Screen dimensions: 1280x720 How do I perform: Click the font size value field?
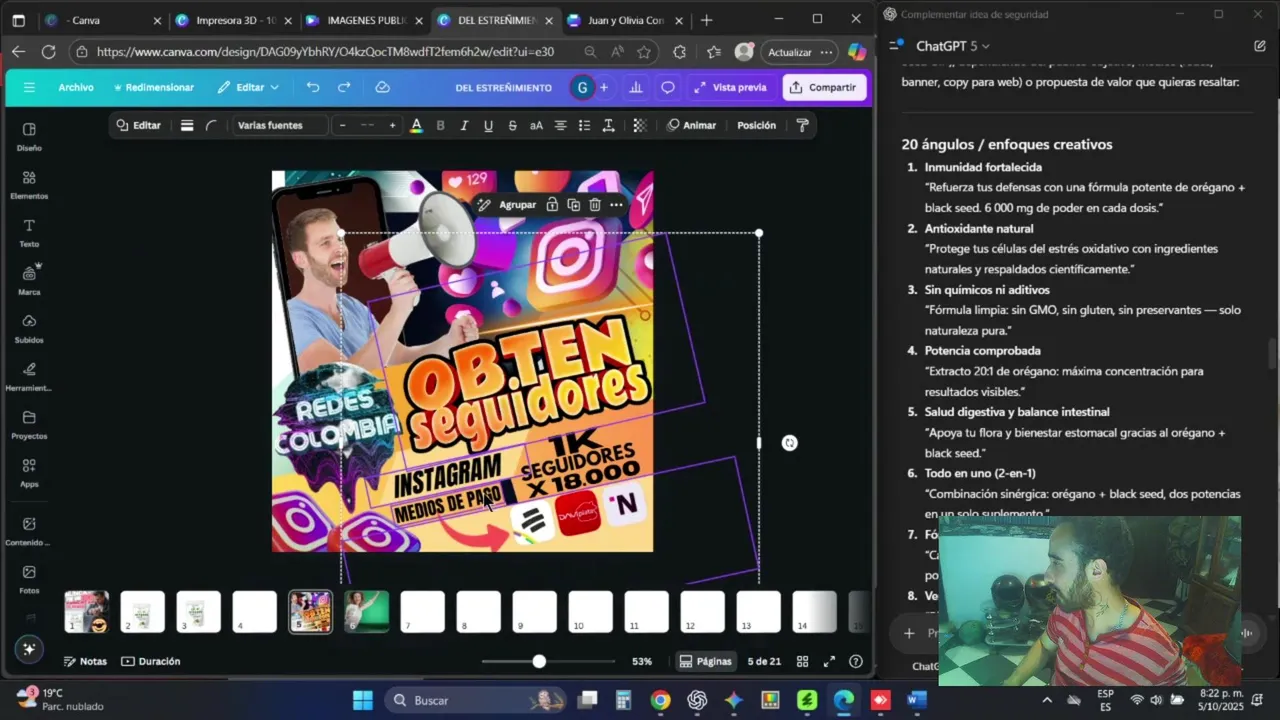pos(367,126)
